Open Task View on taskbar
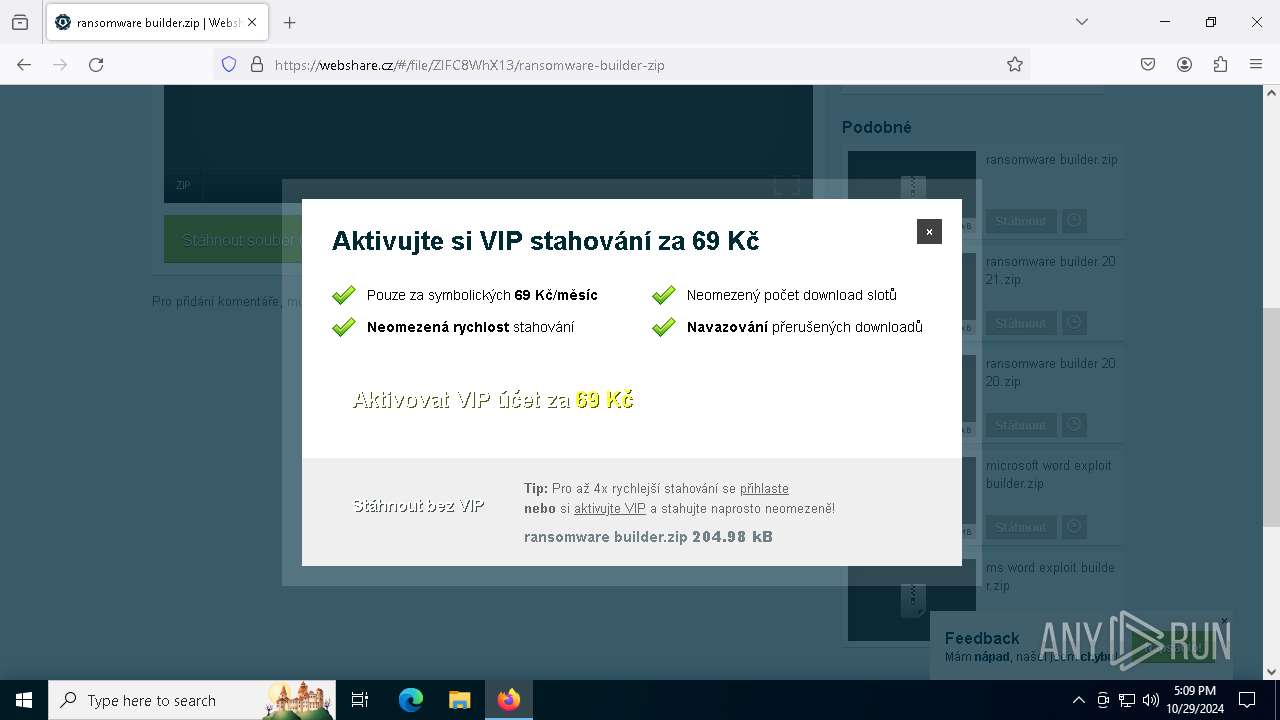Image resolution: width=1280 pixels, height=720 pixels. point(360,700)
